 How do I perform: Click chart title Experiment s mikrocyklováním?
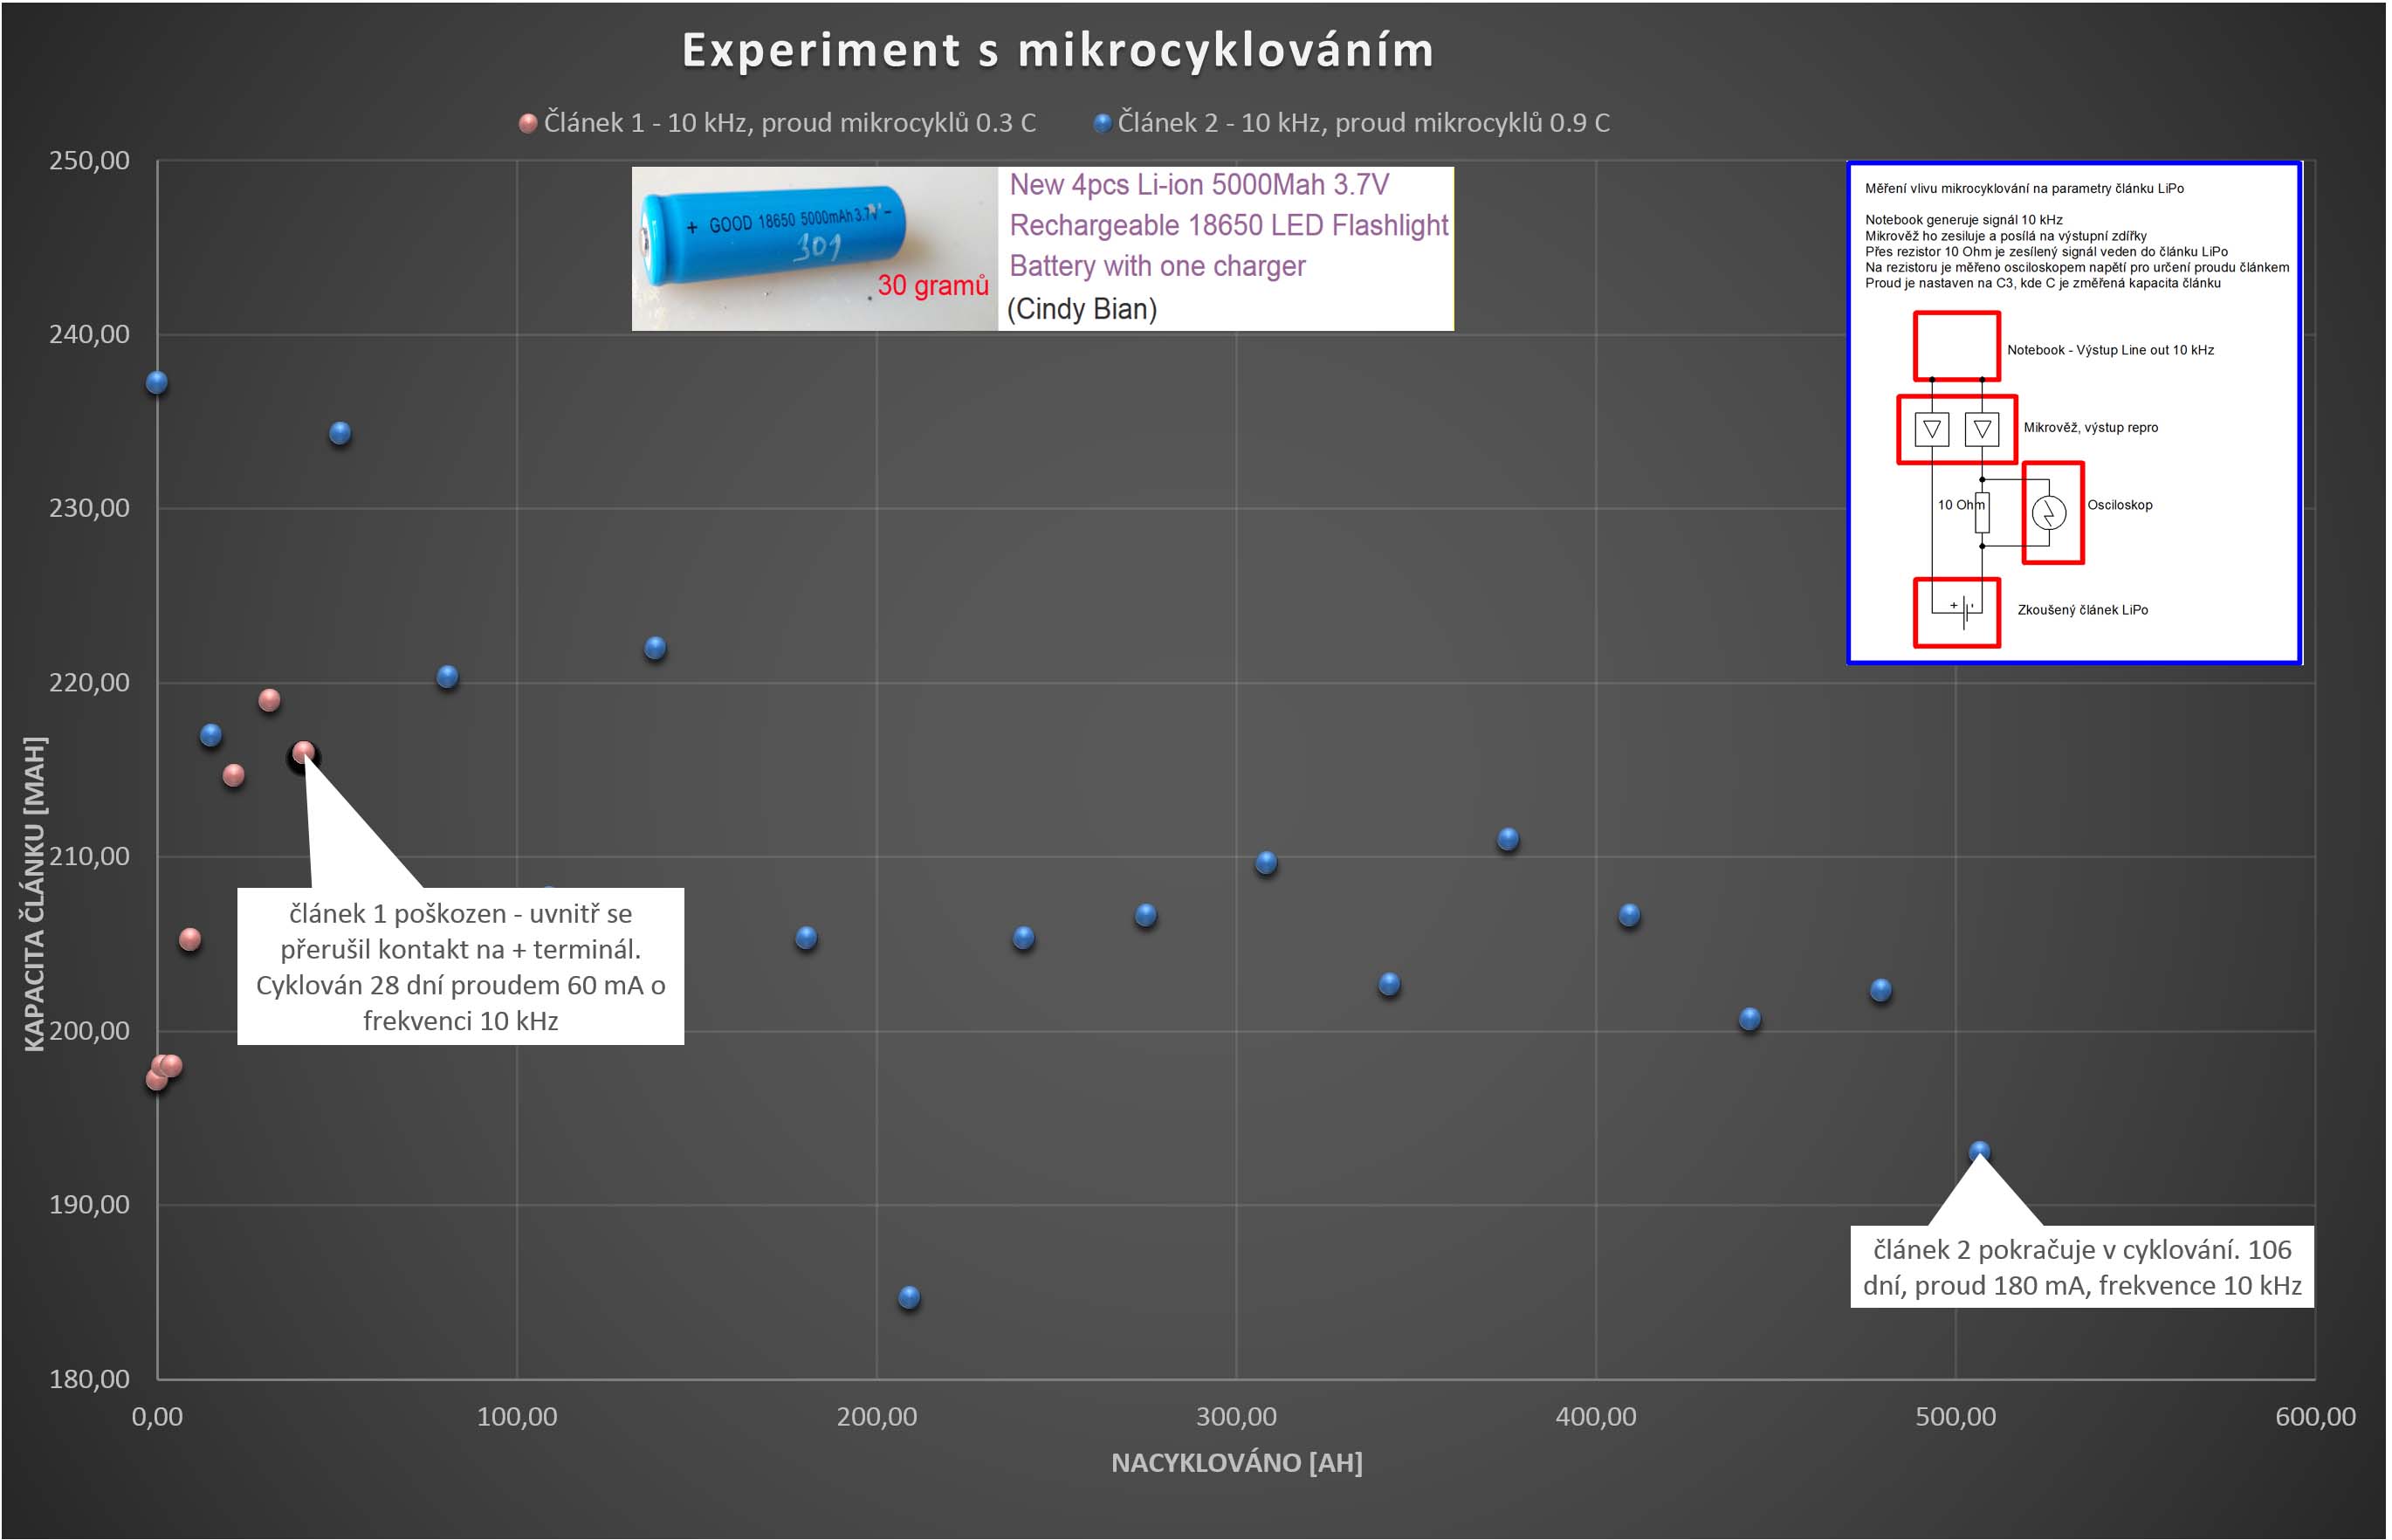(x=1057, y=50)
